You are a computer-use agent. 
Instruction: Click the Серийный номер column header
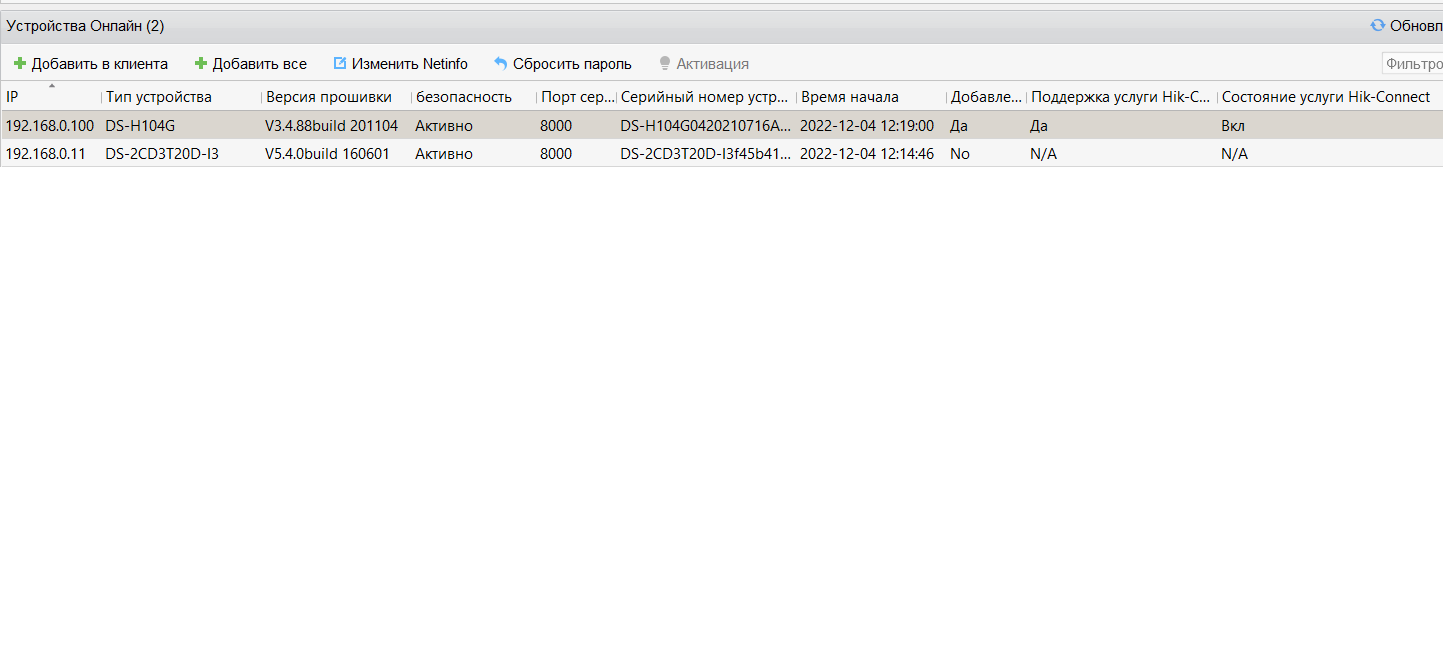705,97
